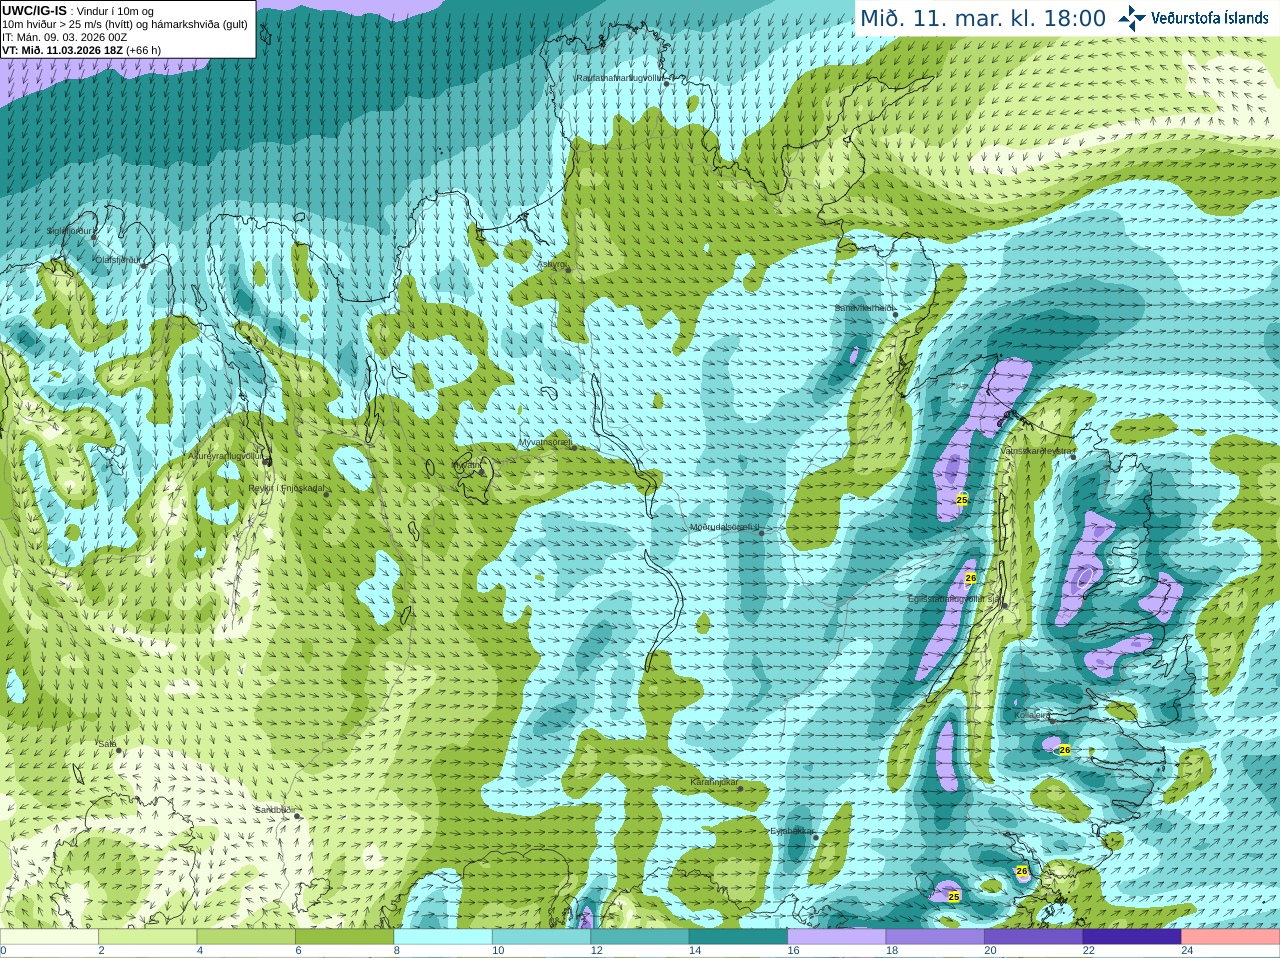Click the legend scale number 8
The width and height of the screenshot is (1280, 958).
397,951
